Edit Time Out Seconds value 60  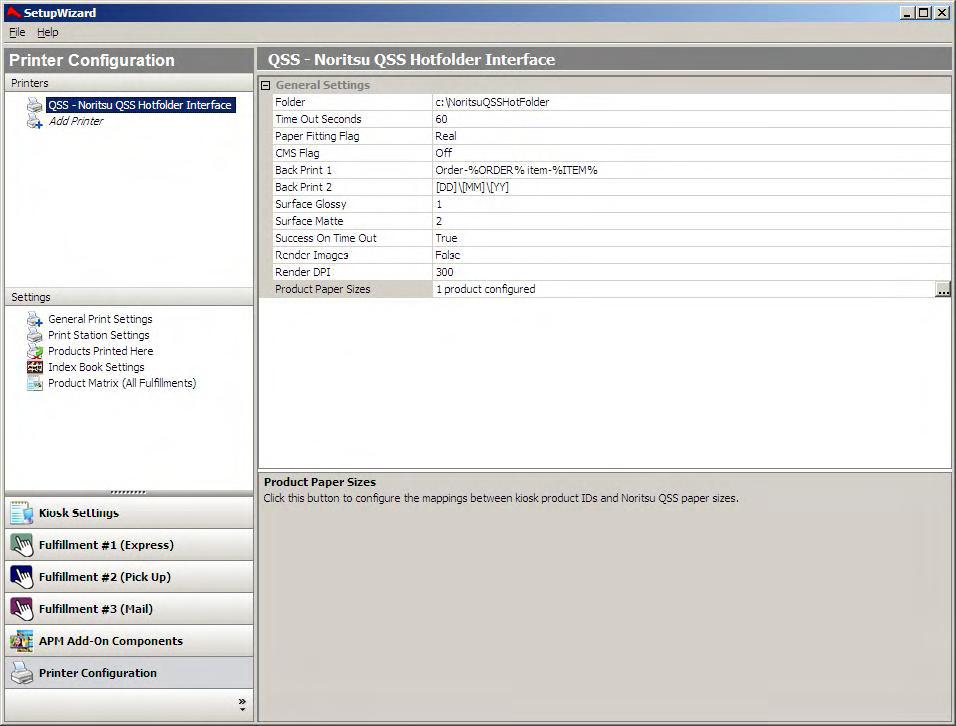(x=691, y=119)
